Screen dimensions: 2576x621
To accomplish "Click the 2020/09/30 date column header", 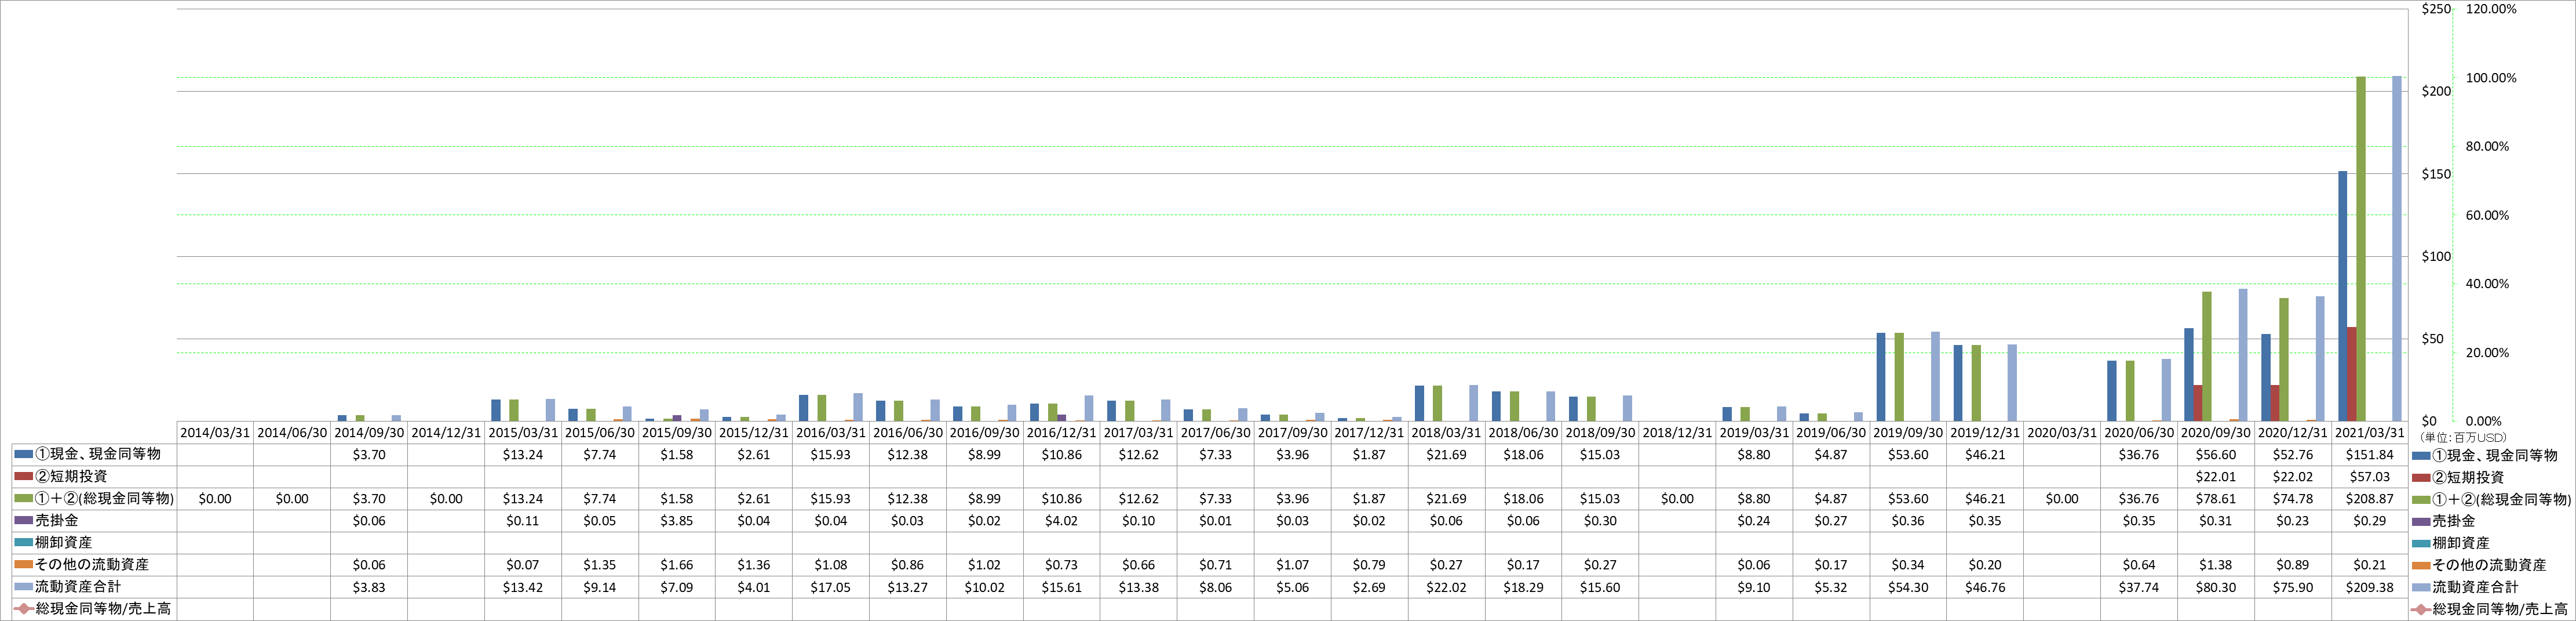I will point(2216,433).
